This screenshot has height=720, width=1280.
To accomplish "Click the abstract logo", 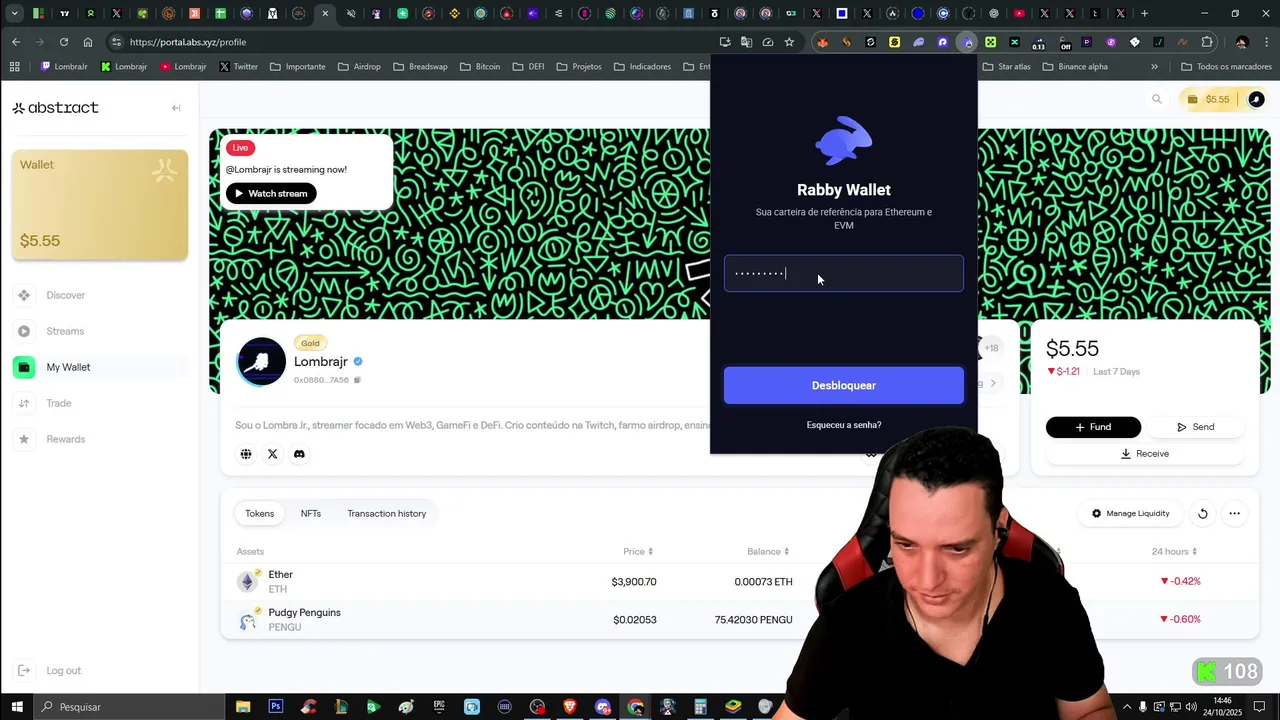I will pyautogui.click(x=56, y=108).
